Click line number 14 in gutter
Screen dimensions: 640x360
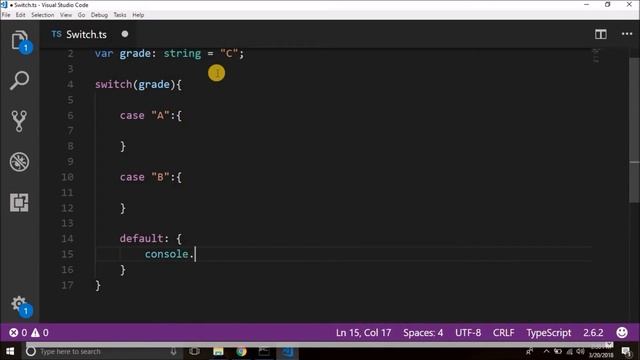67,239
